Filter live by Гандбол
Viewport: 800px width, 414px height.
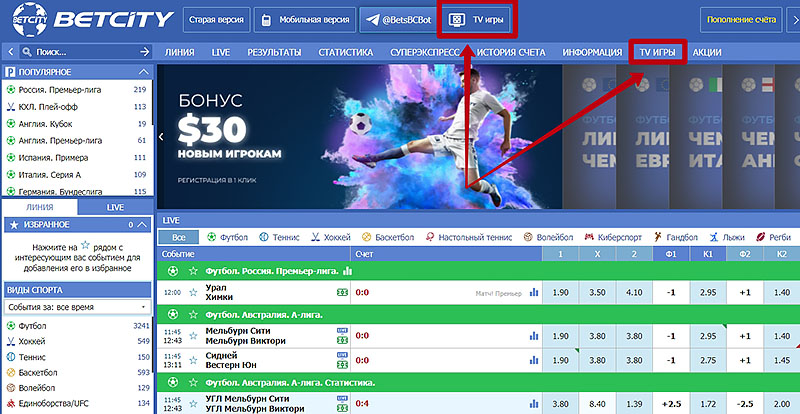pos(676,237)
